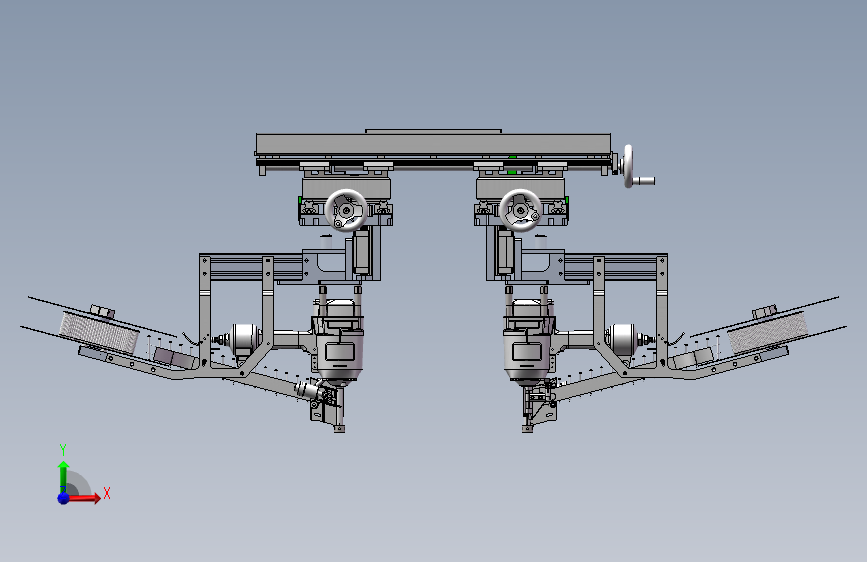This screenshot has width=867, height=562.
Task: Click the blue Z axis ball of the triad
Action: [x=64, y=498]
